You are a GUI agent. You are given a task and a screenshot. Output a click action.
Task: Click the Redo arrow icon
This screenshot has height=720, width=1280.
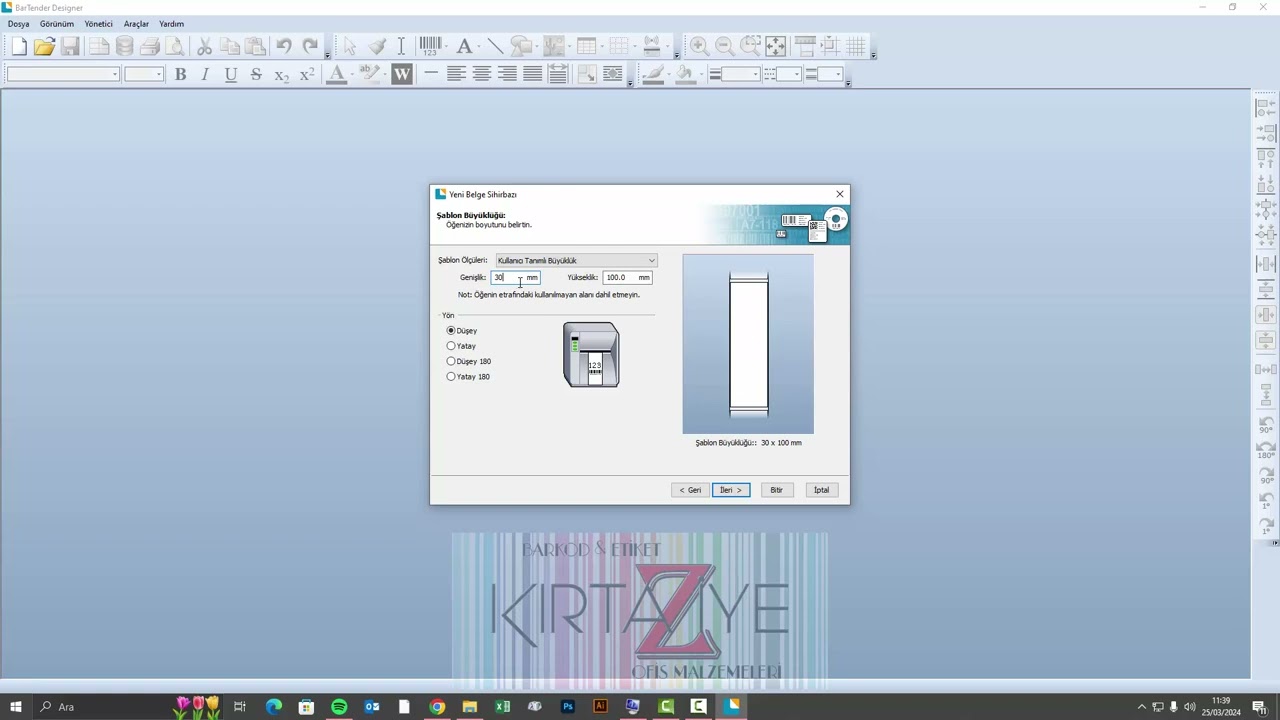310,46
